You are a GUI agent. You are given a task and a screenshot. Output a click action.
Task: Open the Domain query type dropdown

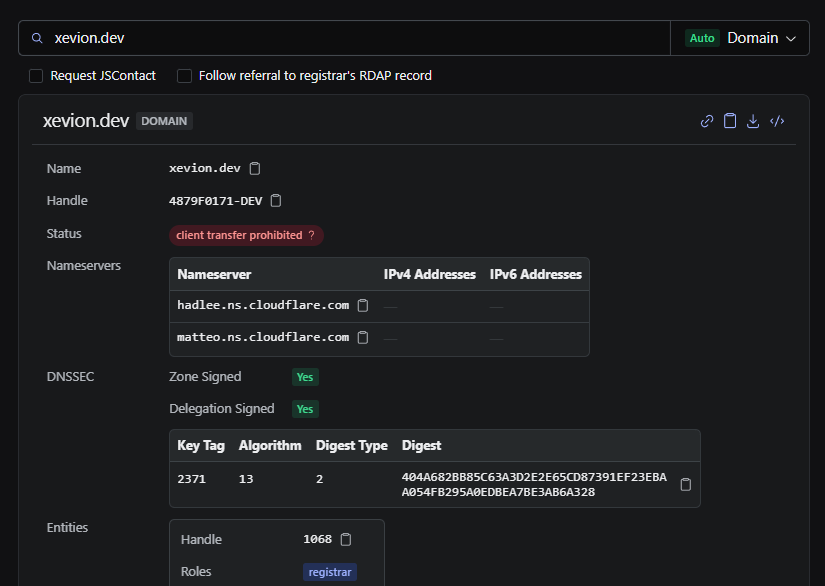pos(762,37)
